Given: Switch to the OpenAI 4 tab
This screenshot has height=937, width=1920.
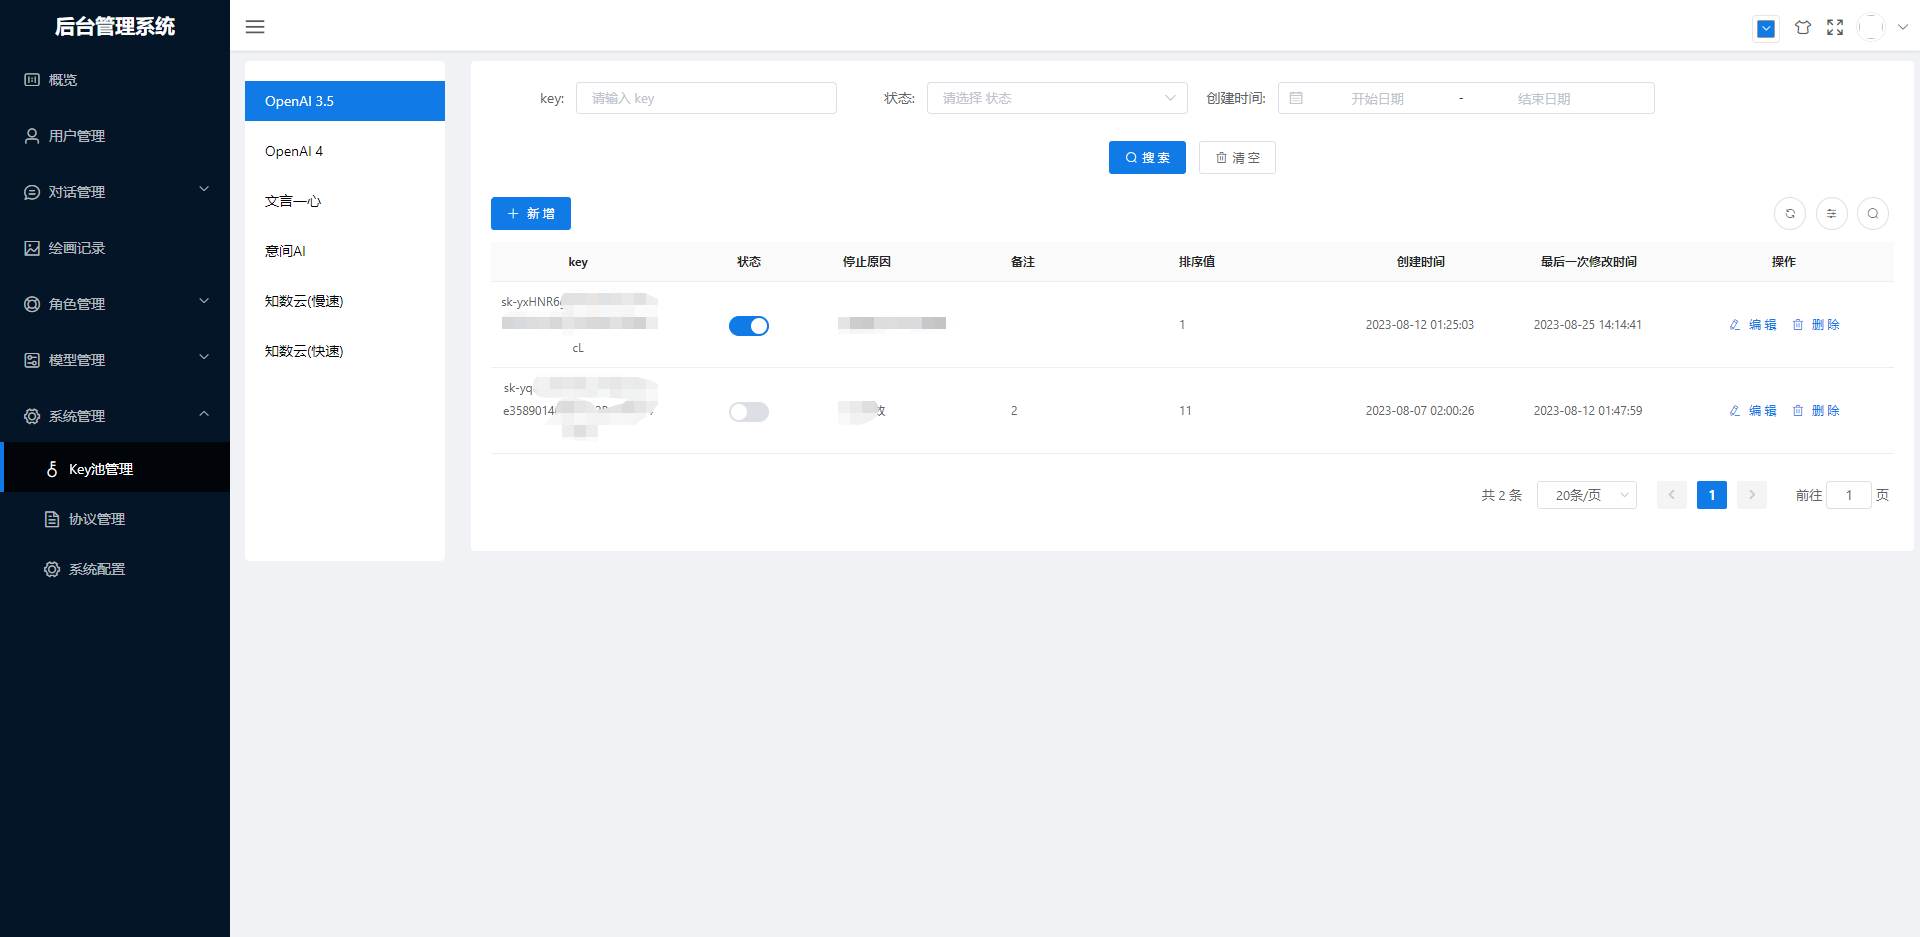Looking at the screenshot, I should pos(294,151).
